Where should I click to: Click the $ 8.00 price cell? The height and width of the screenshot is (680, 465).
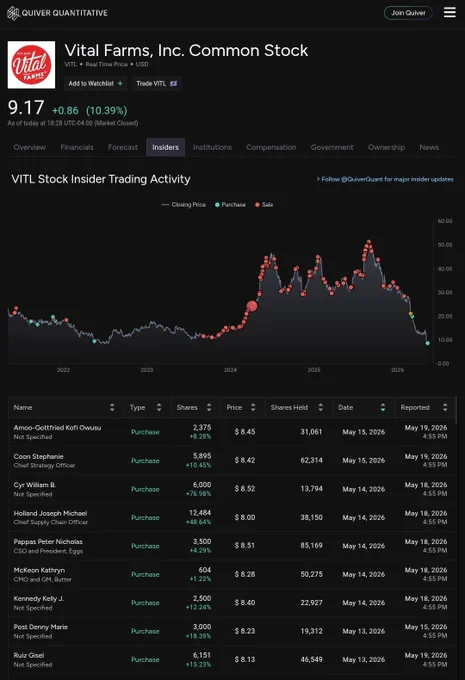[x=245, y=517]
